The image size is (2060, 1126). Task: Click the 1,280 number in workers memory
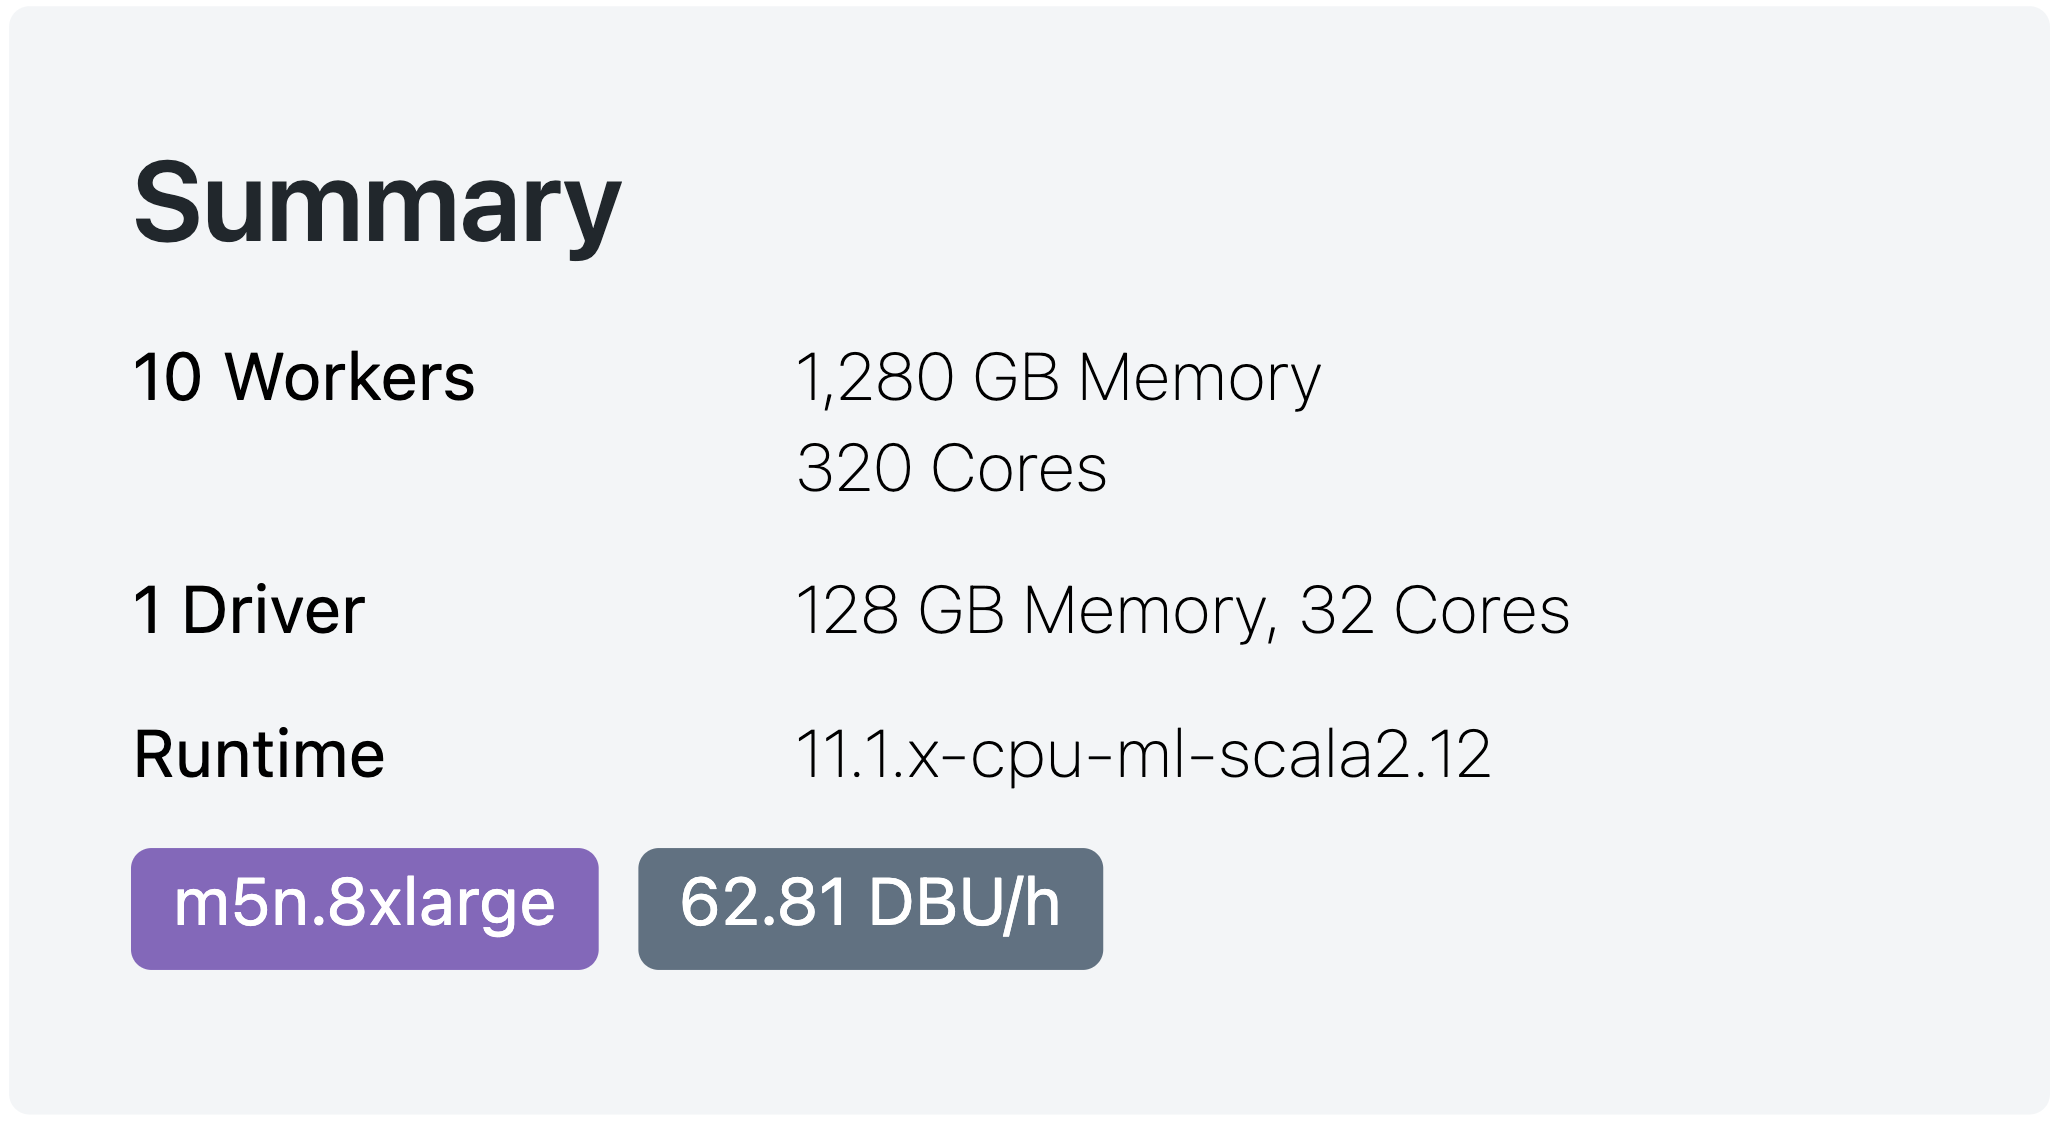(875, 379)
